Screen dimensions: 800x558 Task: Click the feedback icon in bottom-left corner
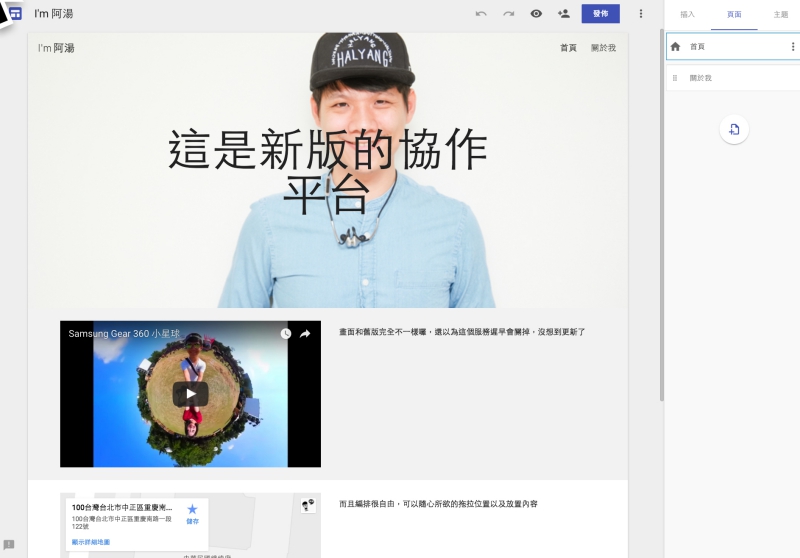tap(9, 544)
